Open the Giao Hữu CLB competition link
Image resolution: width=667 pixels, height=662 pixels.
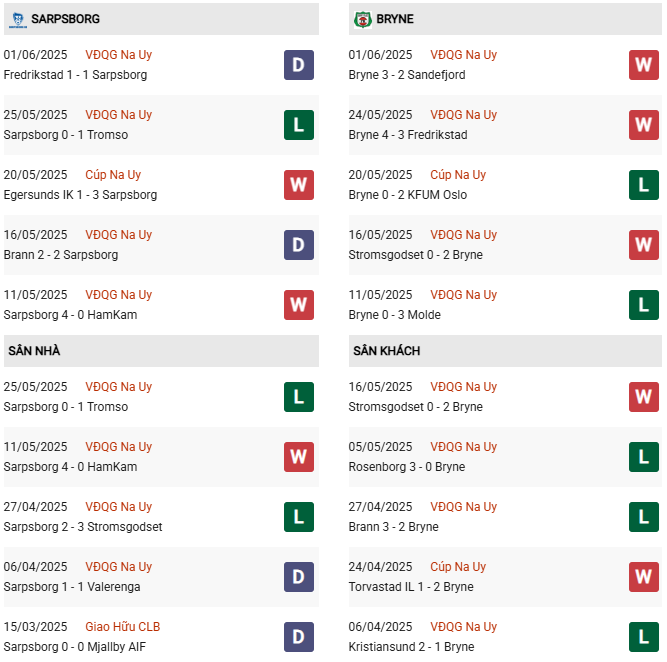(x=123, y=627)
